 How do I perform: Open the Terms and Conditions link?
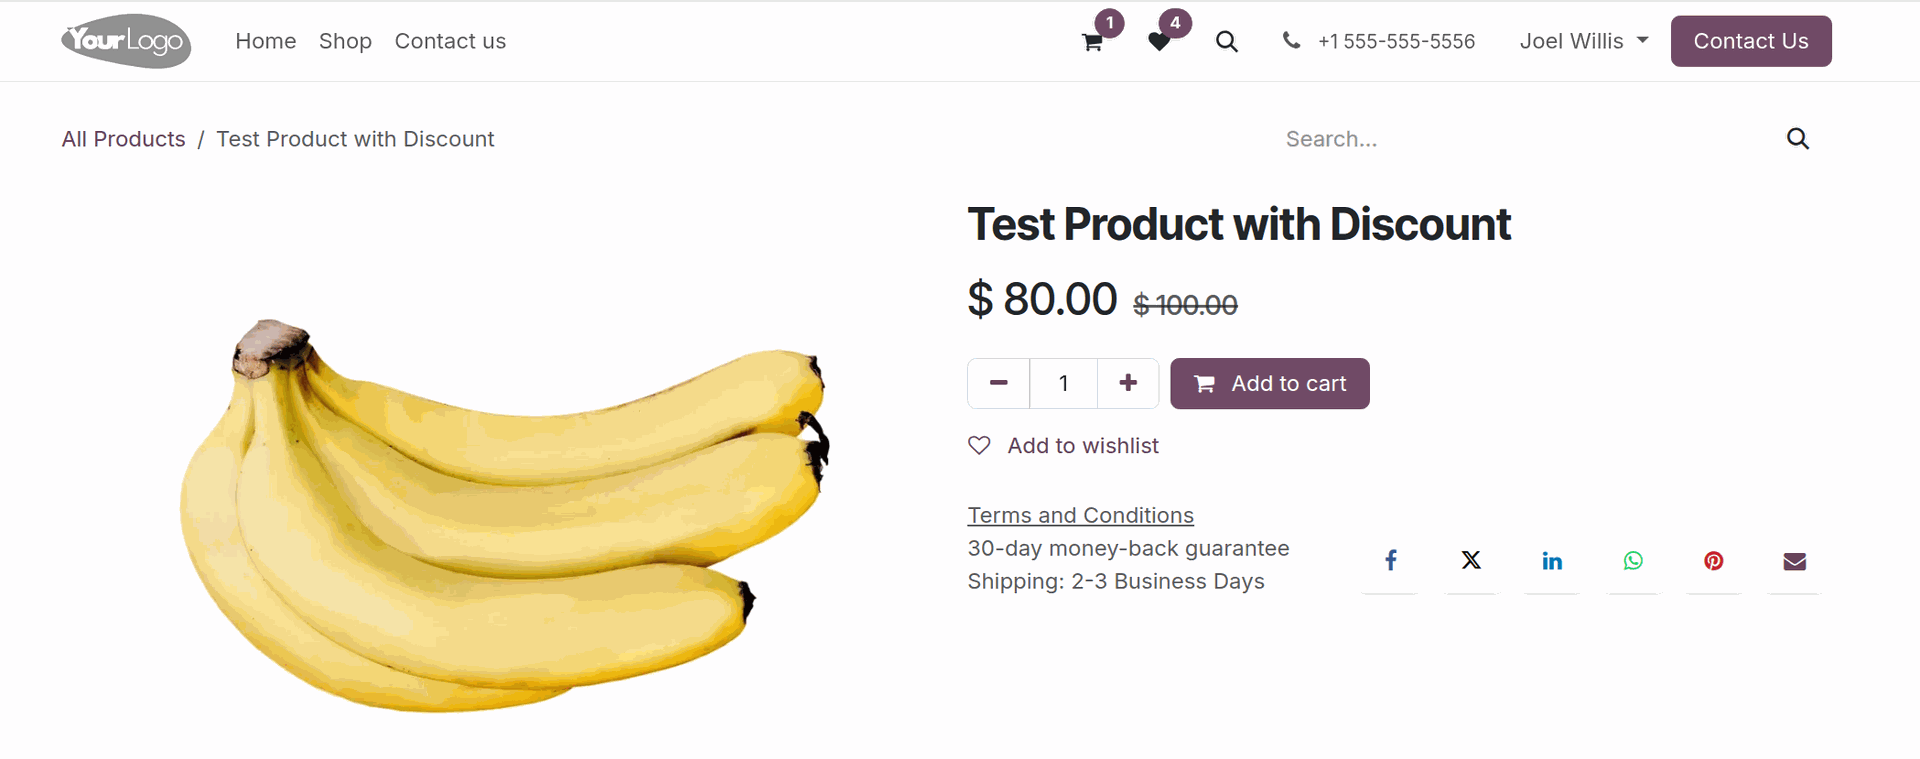point(1080,514)
